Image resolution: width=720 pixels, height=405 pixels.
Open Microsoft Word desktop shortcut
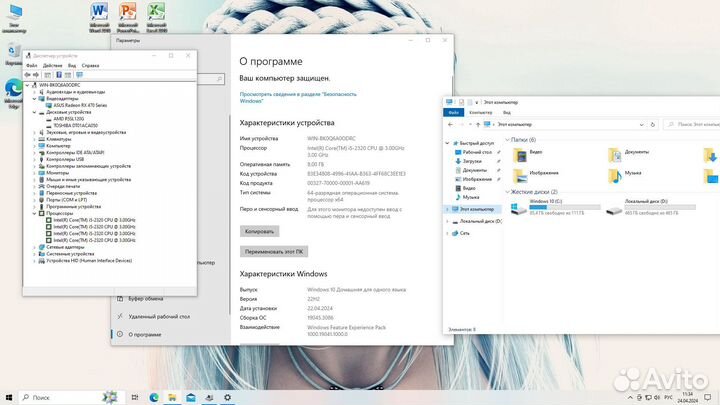tap(99, 17)
